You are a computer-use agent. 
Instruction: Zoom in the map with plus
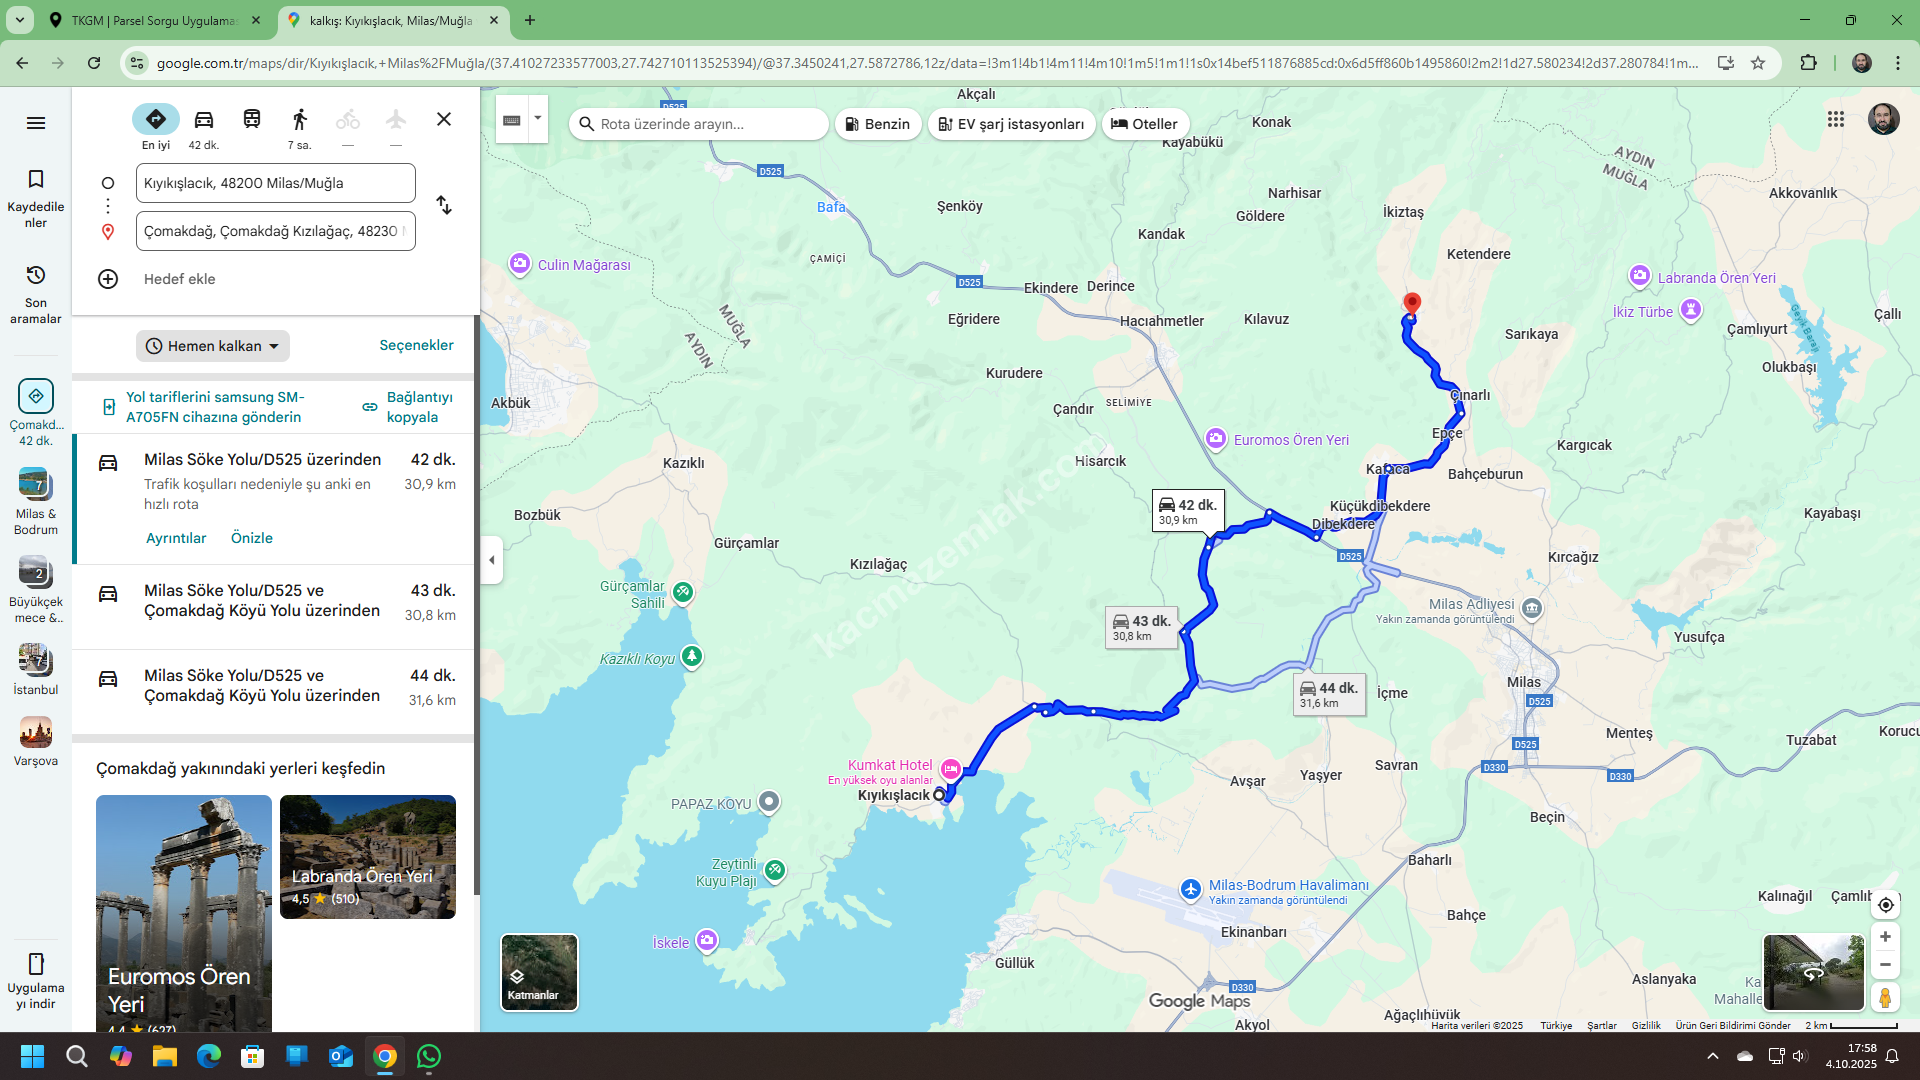[x=1885, y=937]
